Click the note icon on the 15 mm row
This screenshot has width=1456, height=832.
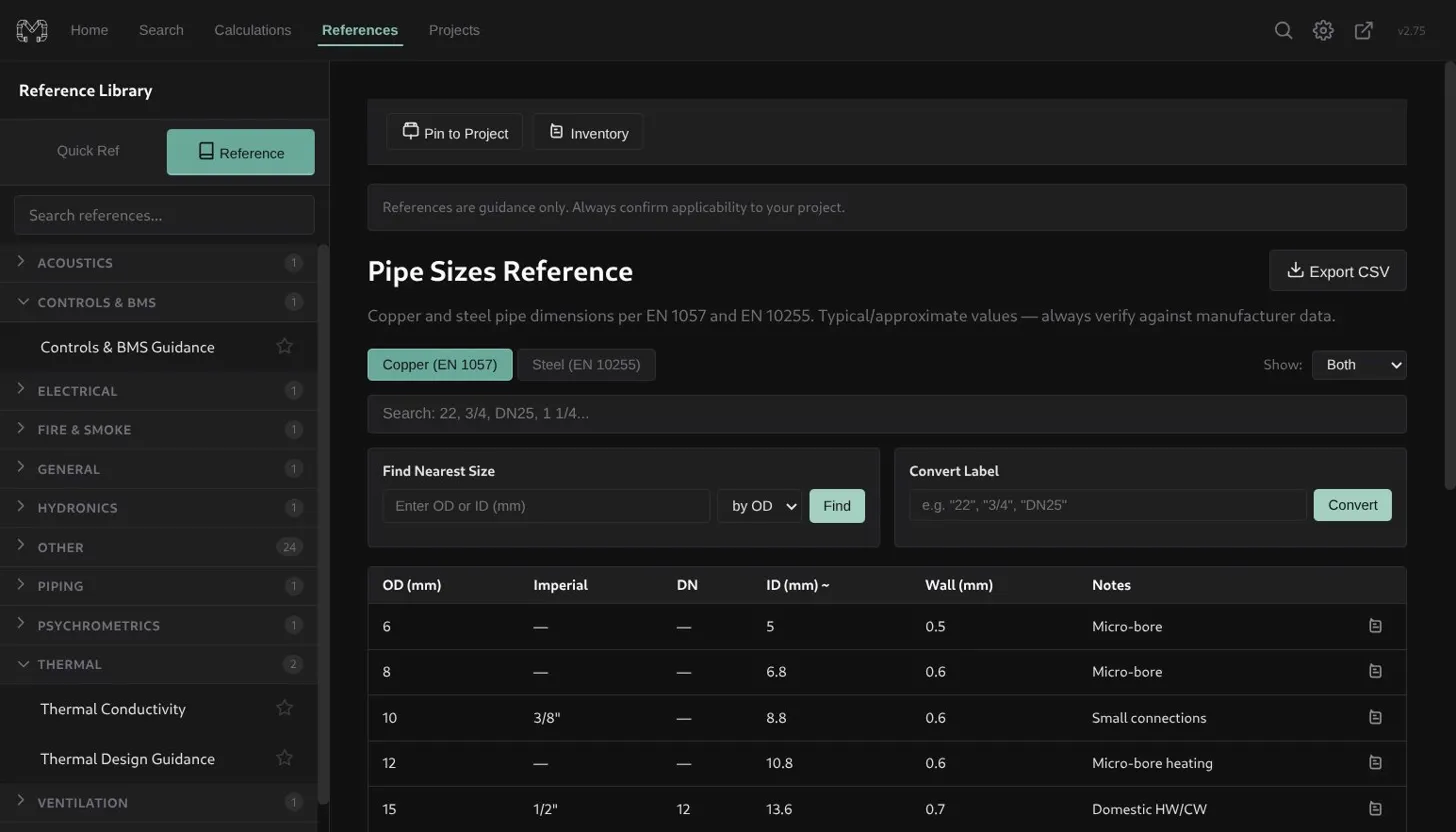(x=1375, y=807)
